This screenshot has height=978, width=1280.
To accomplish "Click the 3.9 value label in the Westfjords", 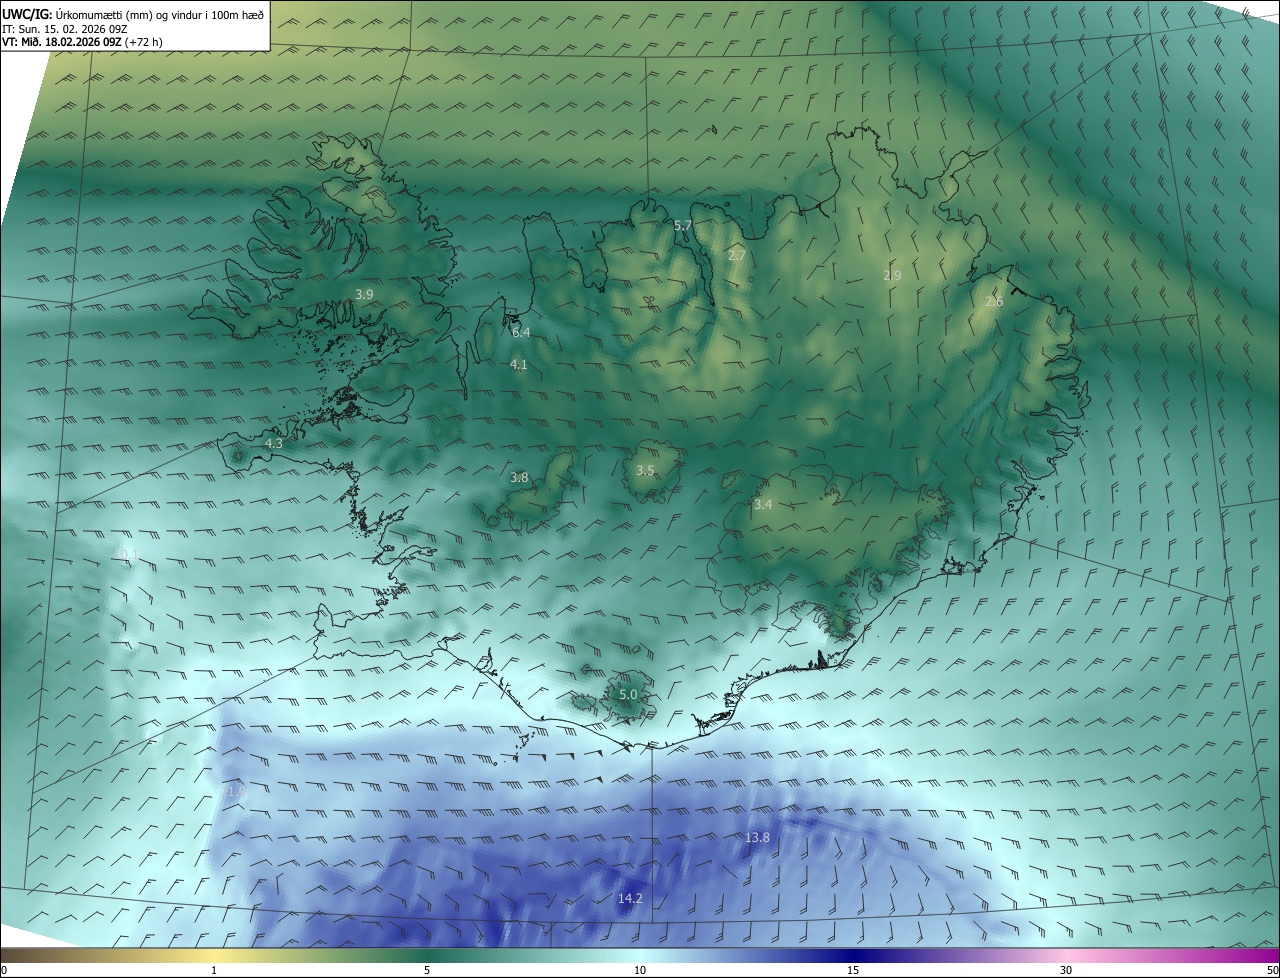I will pos(364,294).
